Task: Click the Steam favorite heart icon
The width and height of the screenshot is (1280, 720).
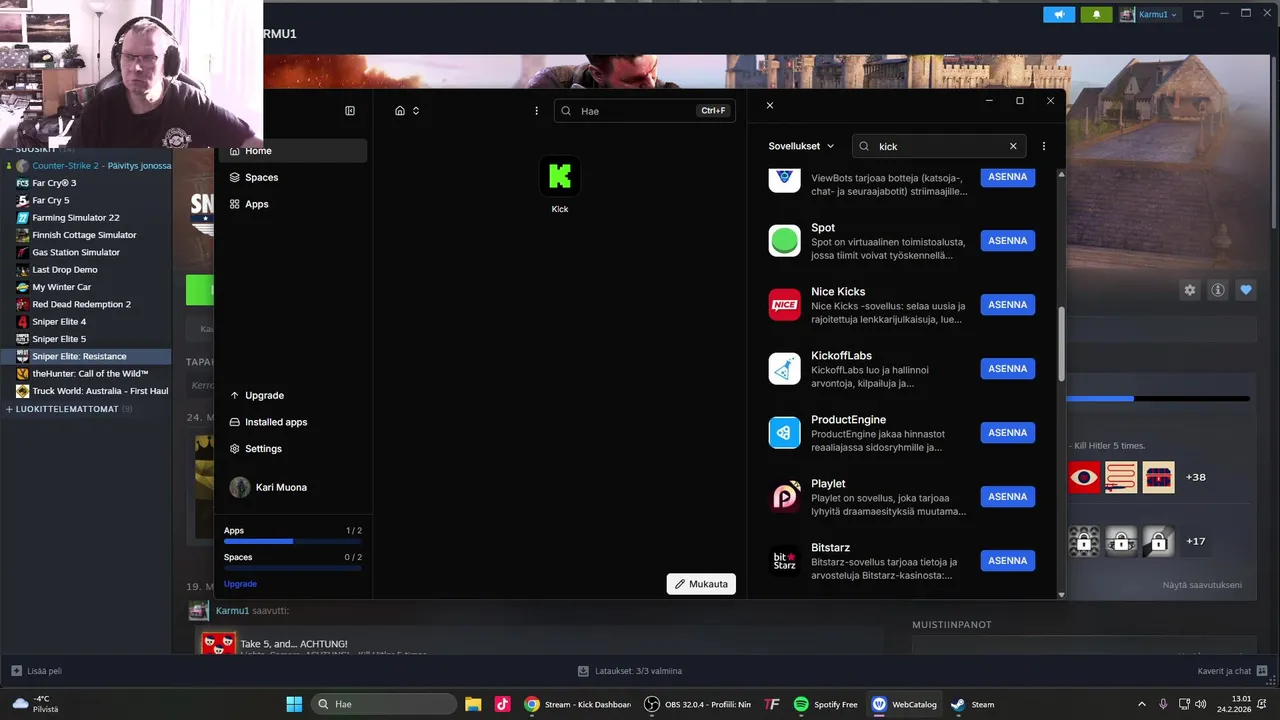Action: pos(1246,290)
